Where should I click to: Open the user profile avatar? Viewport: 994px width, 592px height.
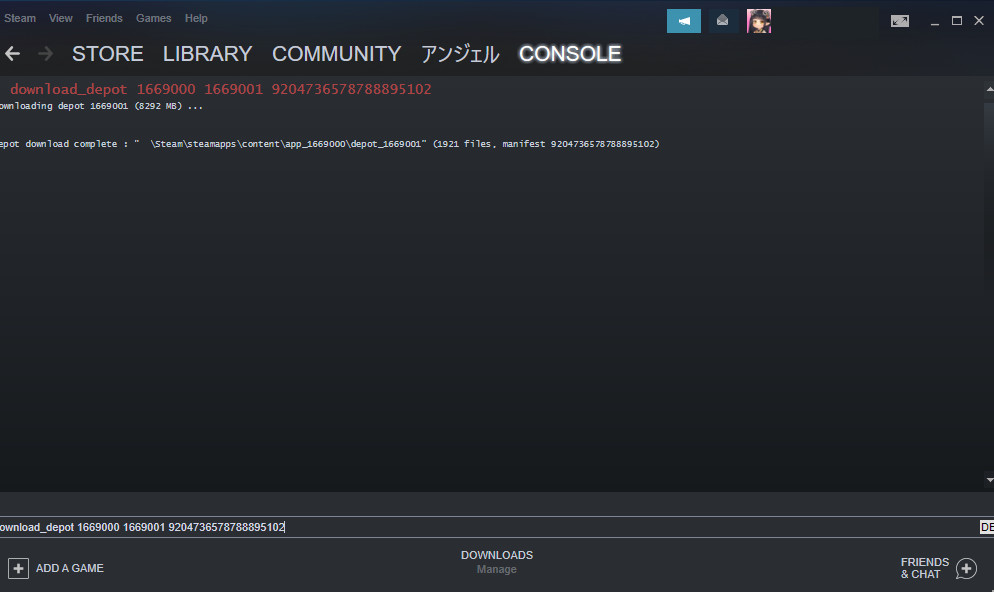click(758, 21)
